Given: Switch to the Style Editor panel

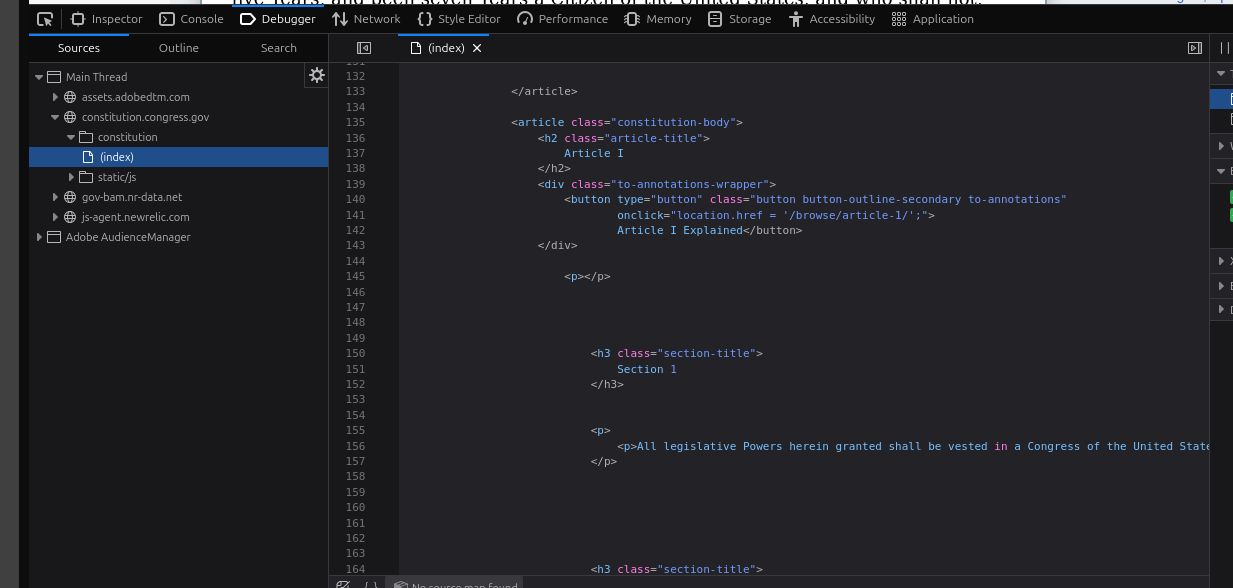Looking at the screenshot, I should point(459,19).
